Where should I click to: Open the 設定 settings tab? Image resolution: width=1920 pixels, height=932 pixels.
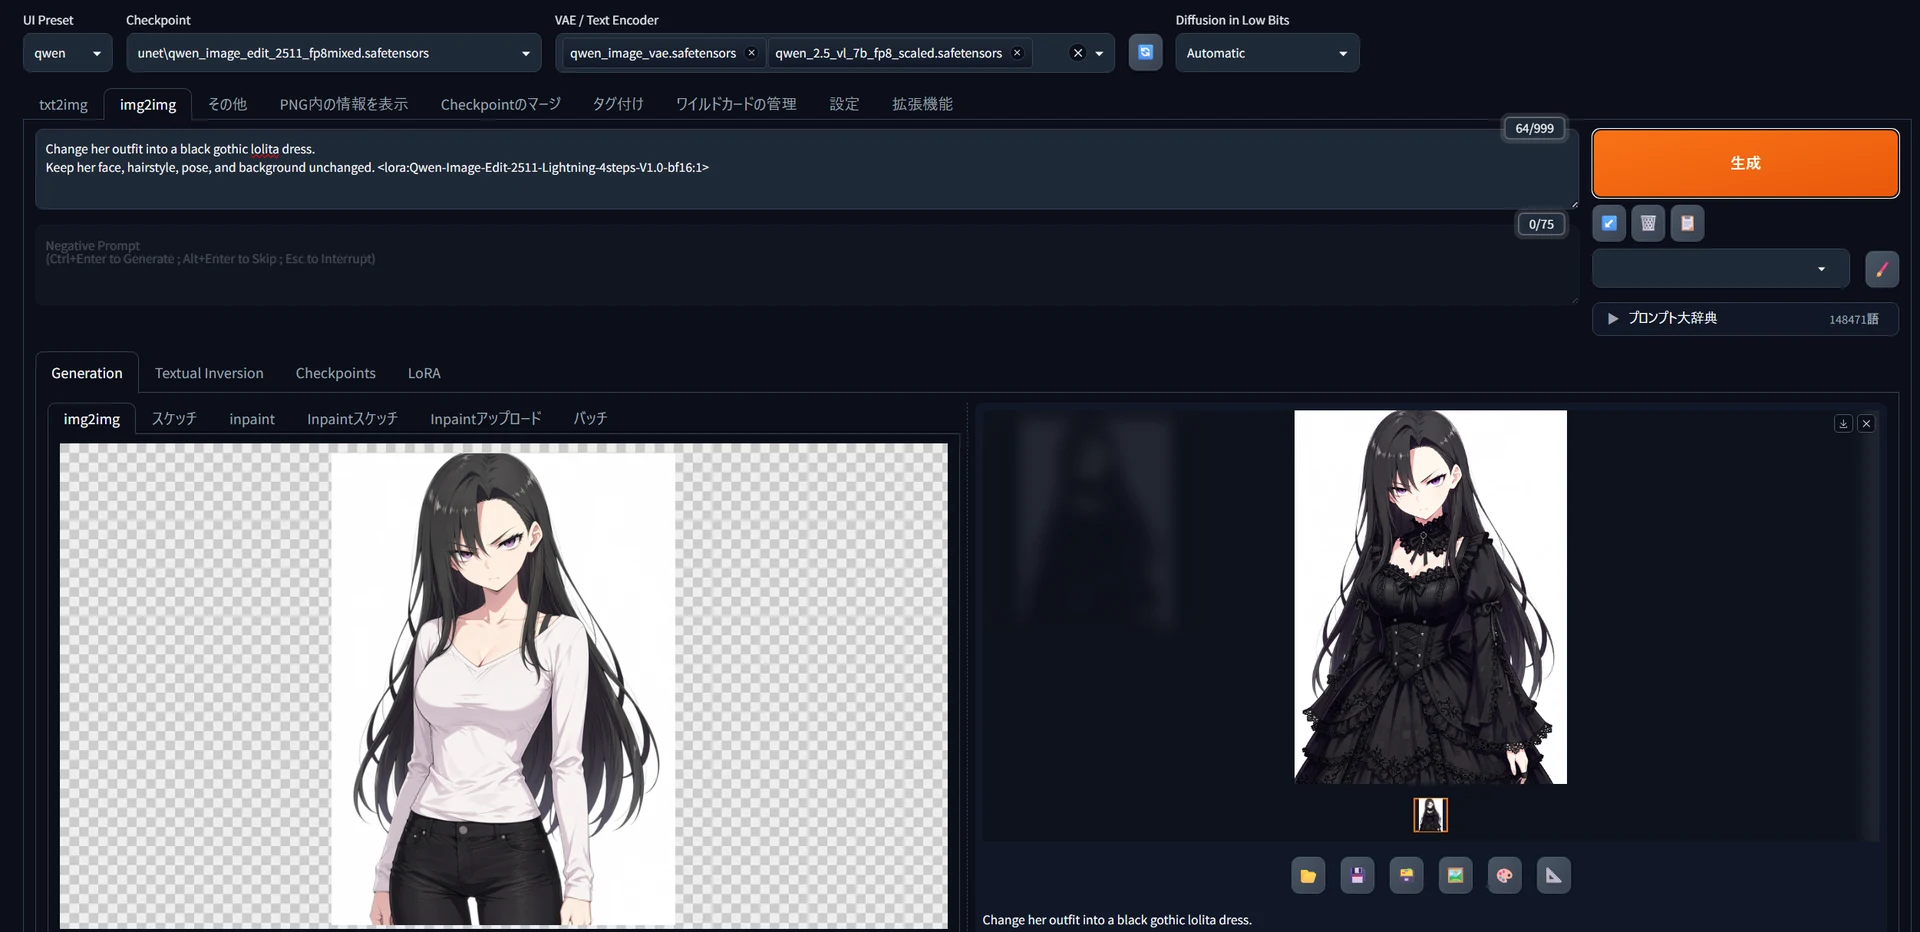(x=844, y=104)
